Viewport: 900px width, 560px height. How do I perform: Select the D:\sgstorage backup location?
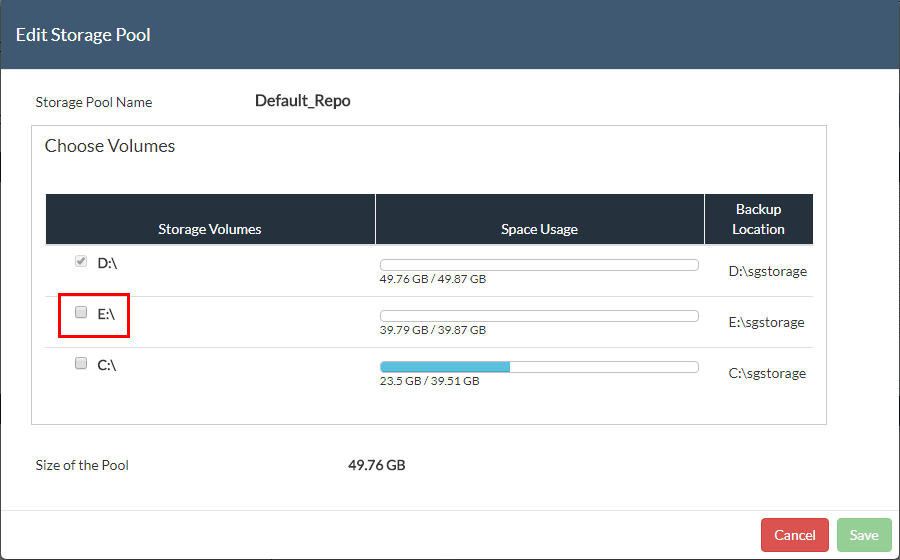(767, 271)
